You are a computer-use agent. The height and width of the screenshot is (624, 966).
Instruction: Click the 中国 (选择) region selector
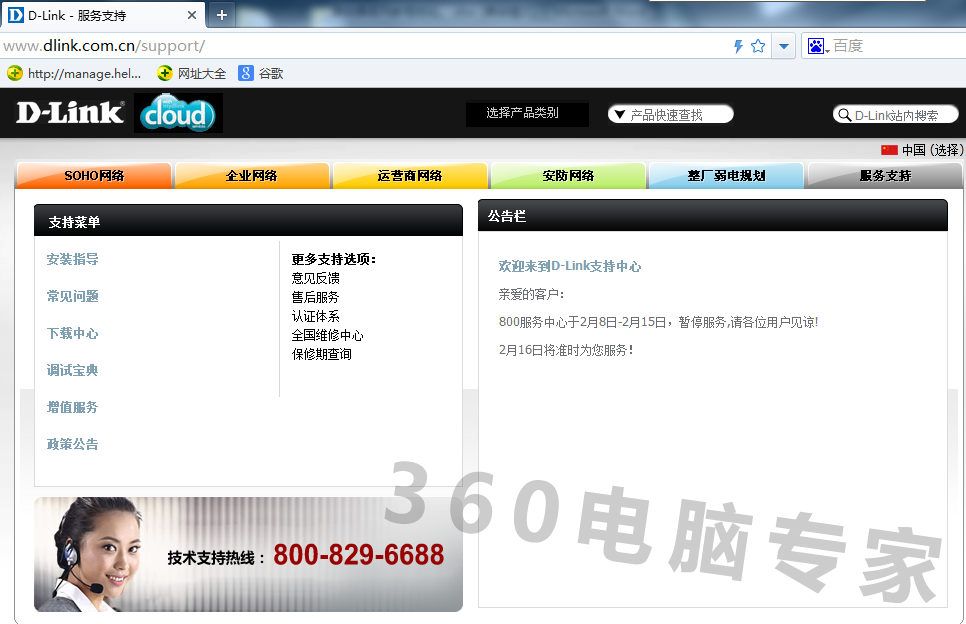[x=932, y=150]
